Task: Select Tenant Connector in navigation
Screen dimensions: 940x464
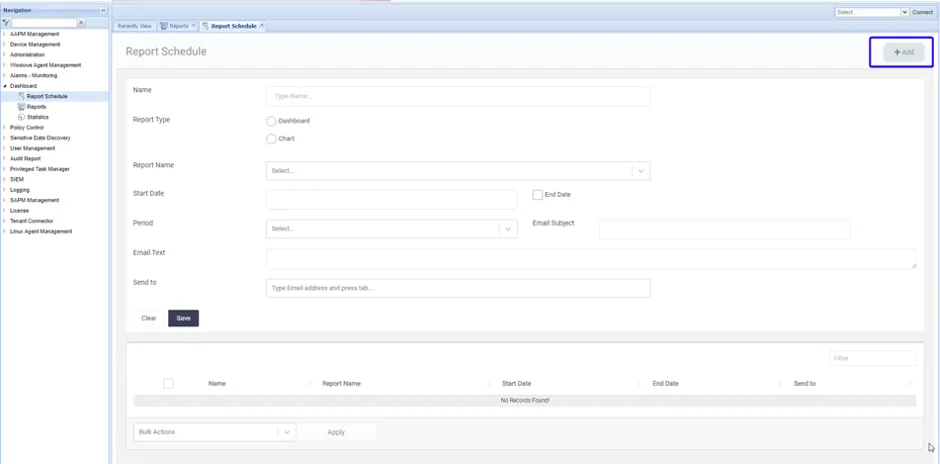Action: [x=31, y=221]
